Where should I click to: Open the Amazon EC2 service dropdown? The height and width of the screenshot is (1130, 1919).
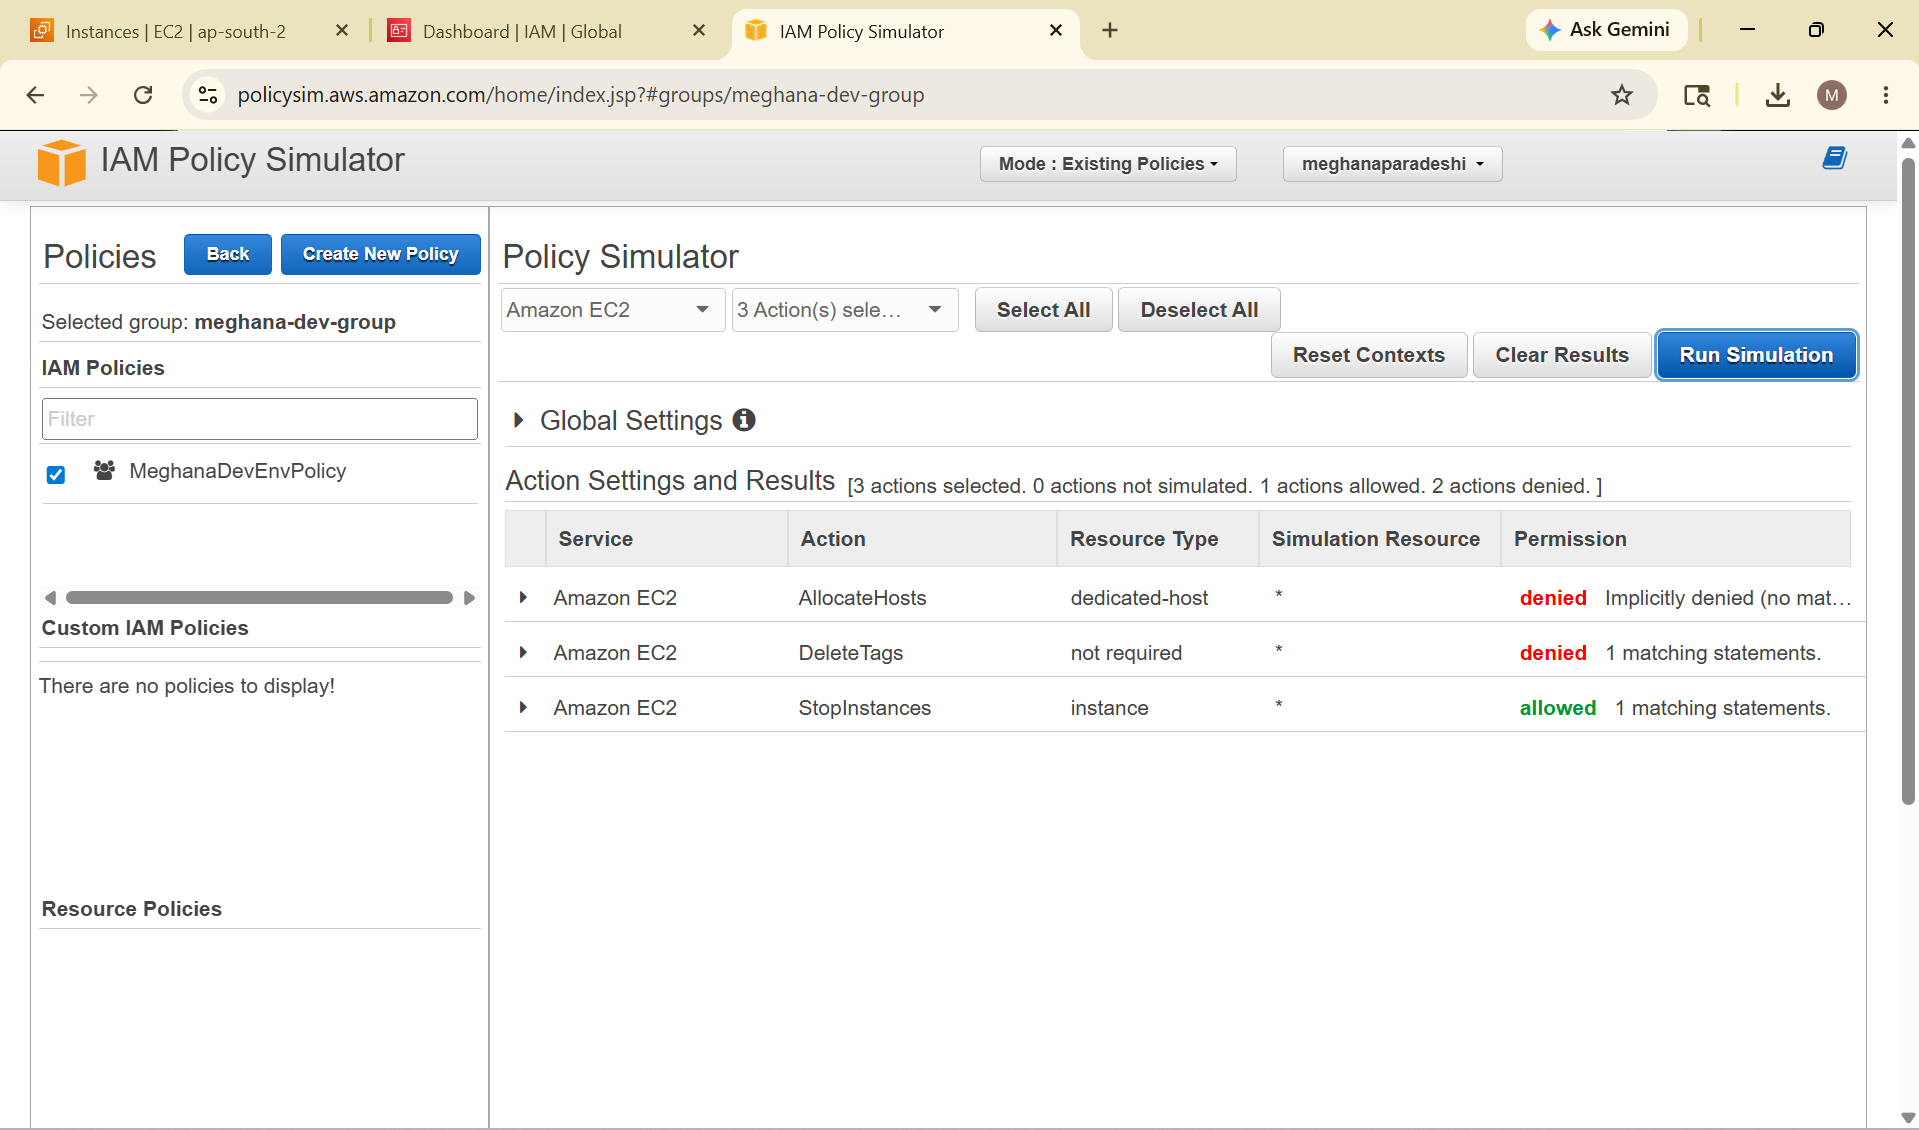click(x=612, y=310)
